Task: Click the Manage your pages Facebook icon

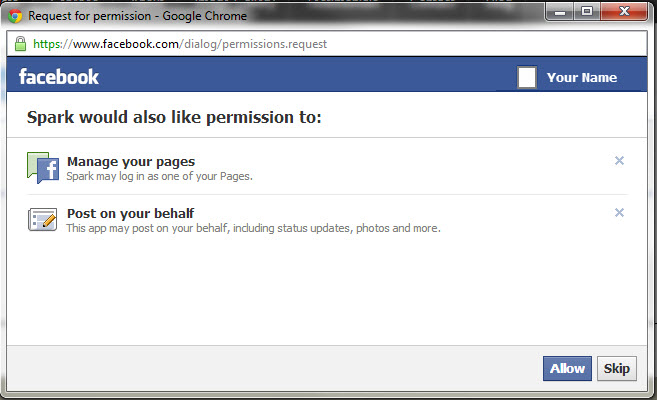Action: [43, 168]
